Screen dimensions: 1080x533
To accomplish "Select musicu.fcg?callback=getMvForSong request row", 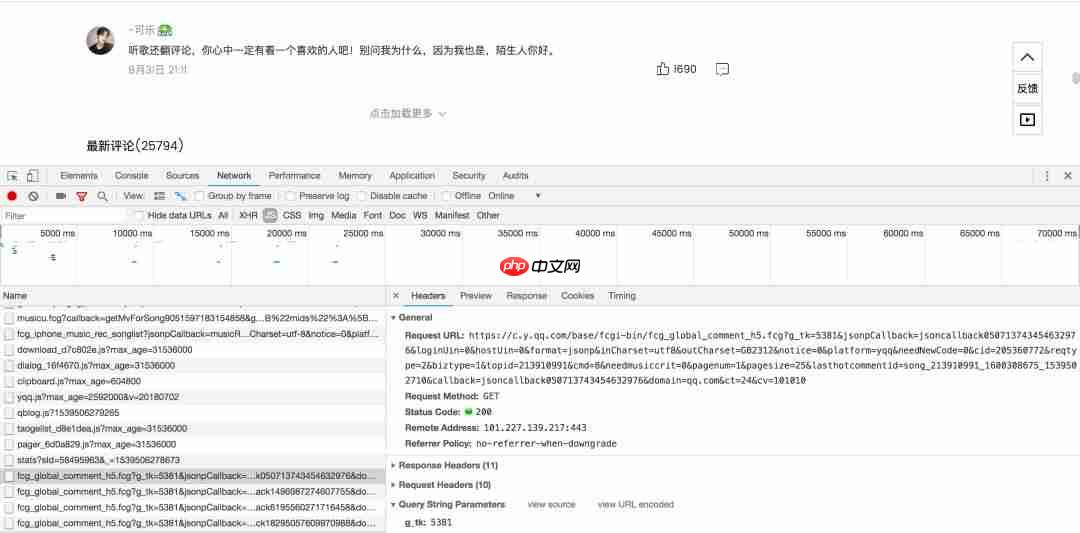I will pyautogui.click(x=193, y=318).
